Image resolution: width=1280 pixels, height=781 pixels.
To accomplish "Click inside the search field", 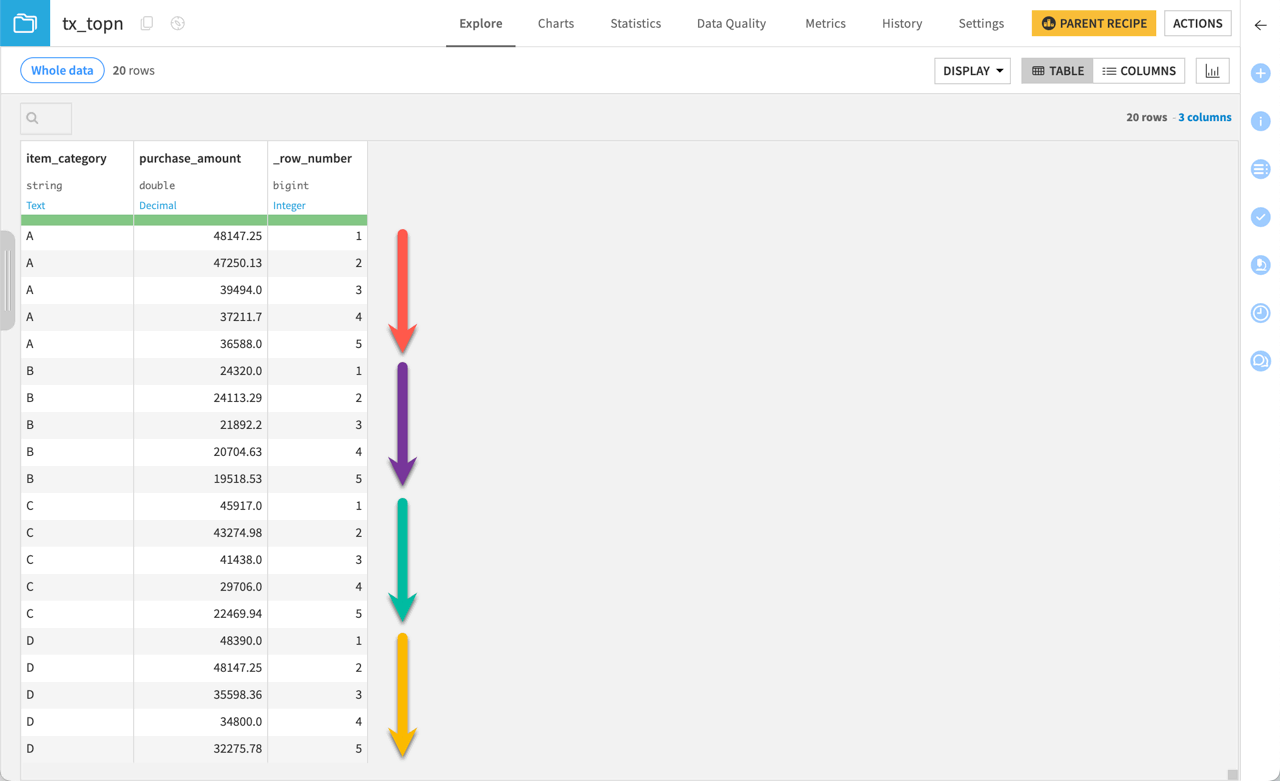I will coord(45,118).
